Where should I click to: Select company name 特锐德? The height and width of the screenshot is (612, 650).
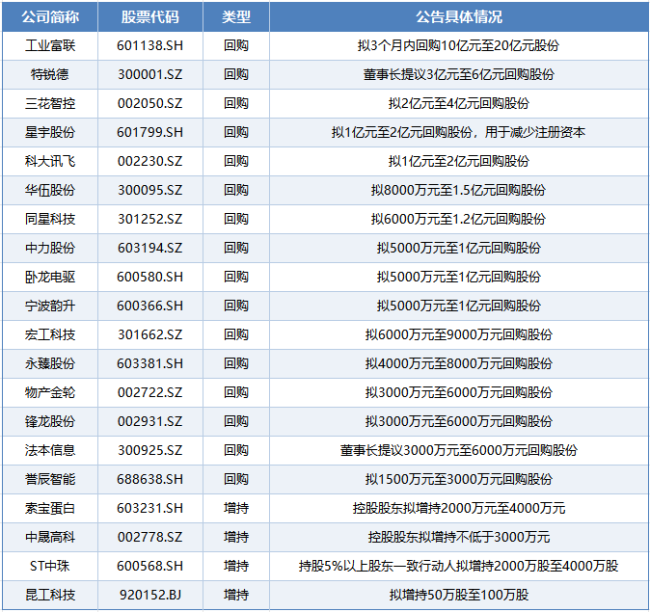tap(50, 74)
